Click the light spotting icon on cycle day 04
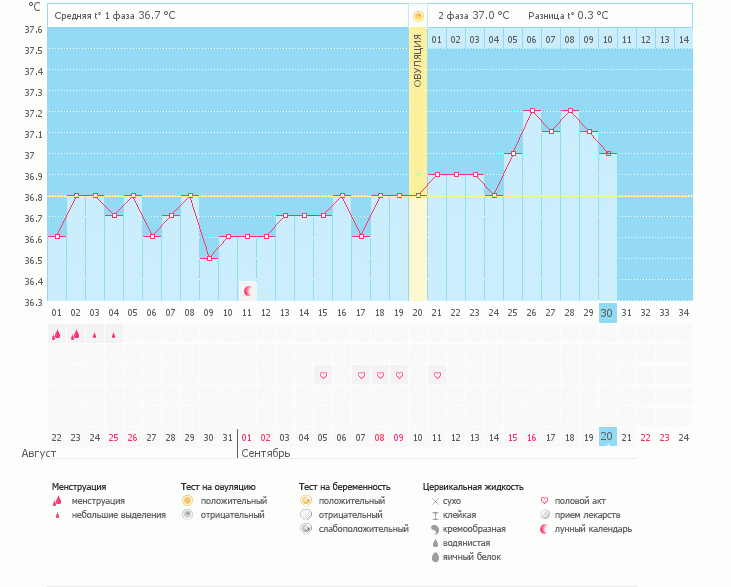Screen dimensions: 731x587 coord(114,335)
